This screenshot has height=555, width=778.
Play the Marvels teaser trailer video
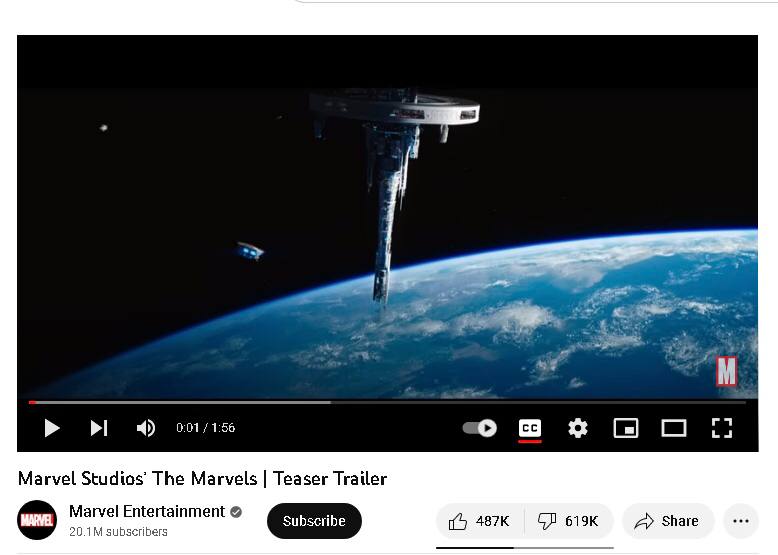[x=52, y=428]
